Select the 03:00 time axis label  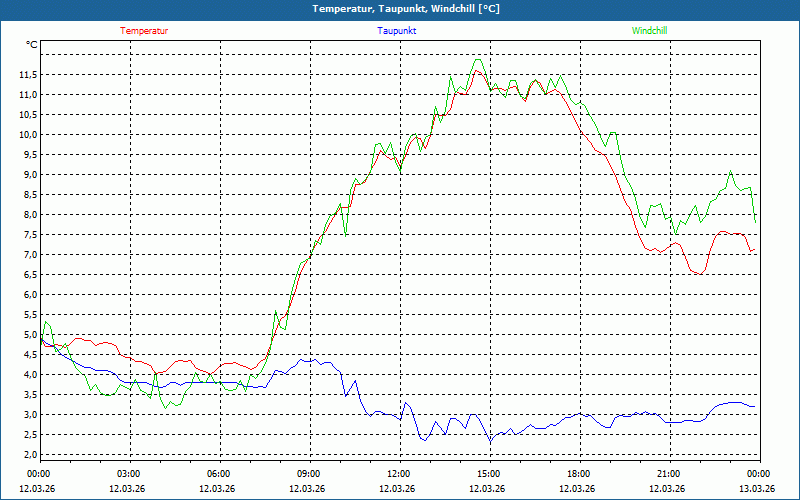tap(129, 474)
